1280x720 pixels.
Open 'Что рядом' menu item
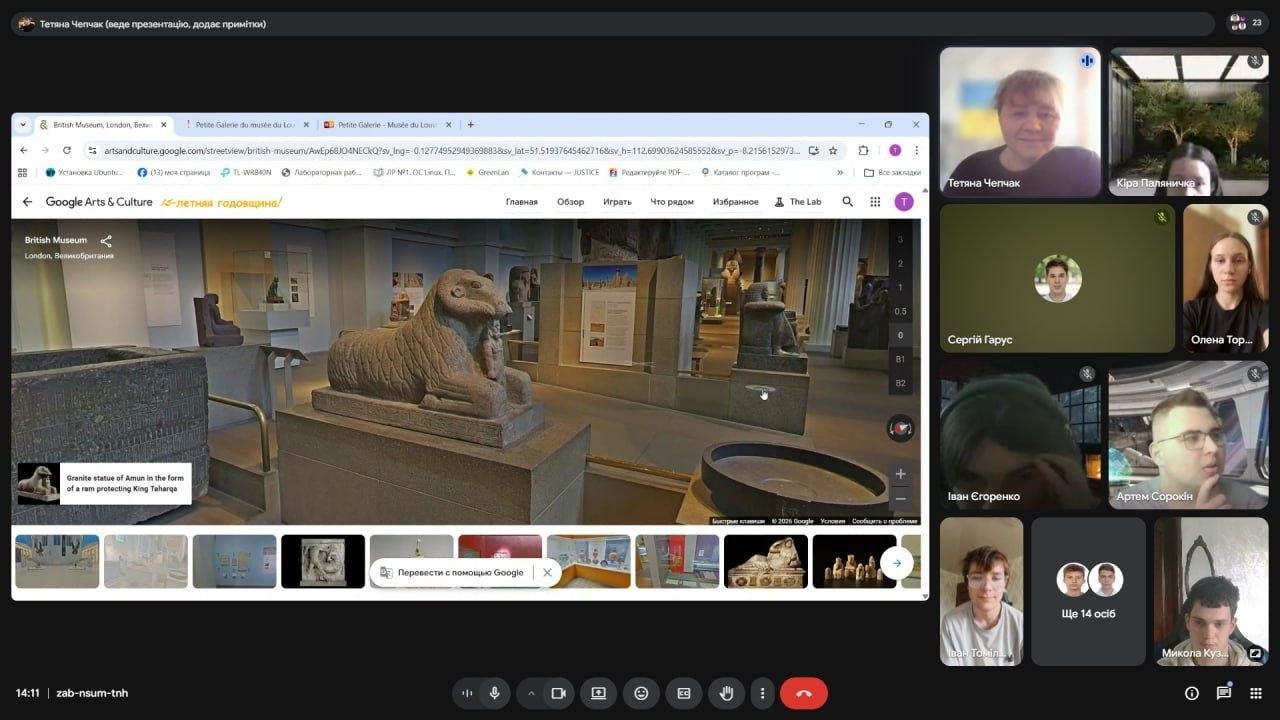pyautogui.click(x=672, y=202)
